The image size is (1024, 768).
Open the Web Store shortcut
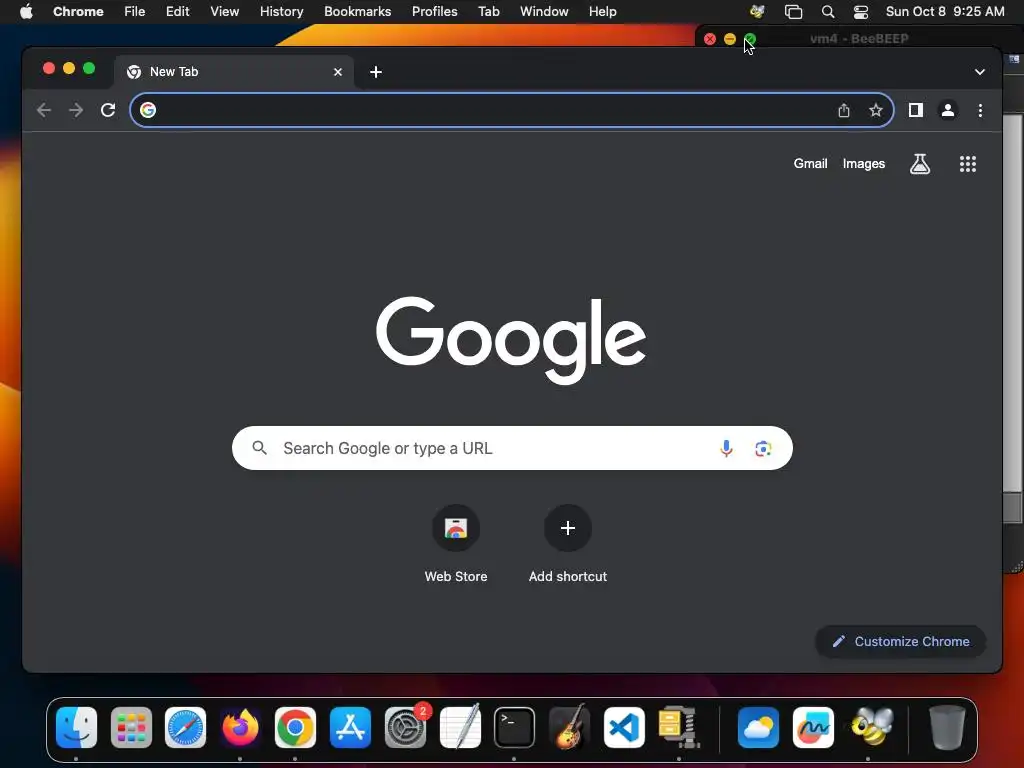[456, 544]
